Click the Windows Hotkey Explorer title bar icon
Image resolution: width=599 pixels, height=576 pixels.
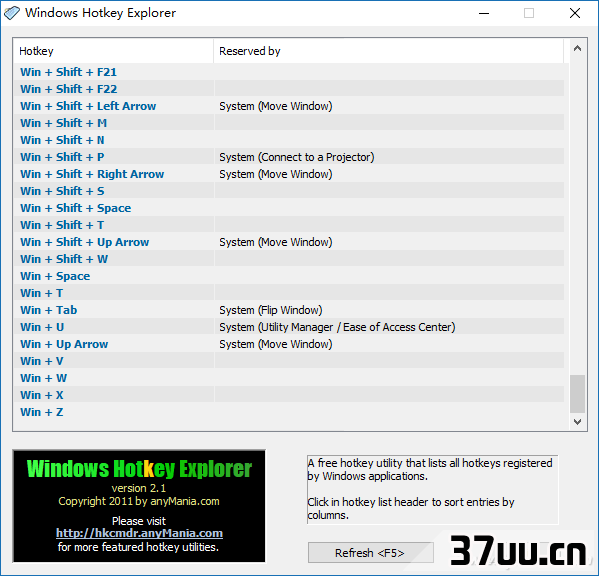coord(11,13)
